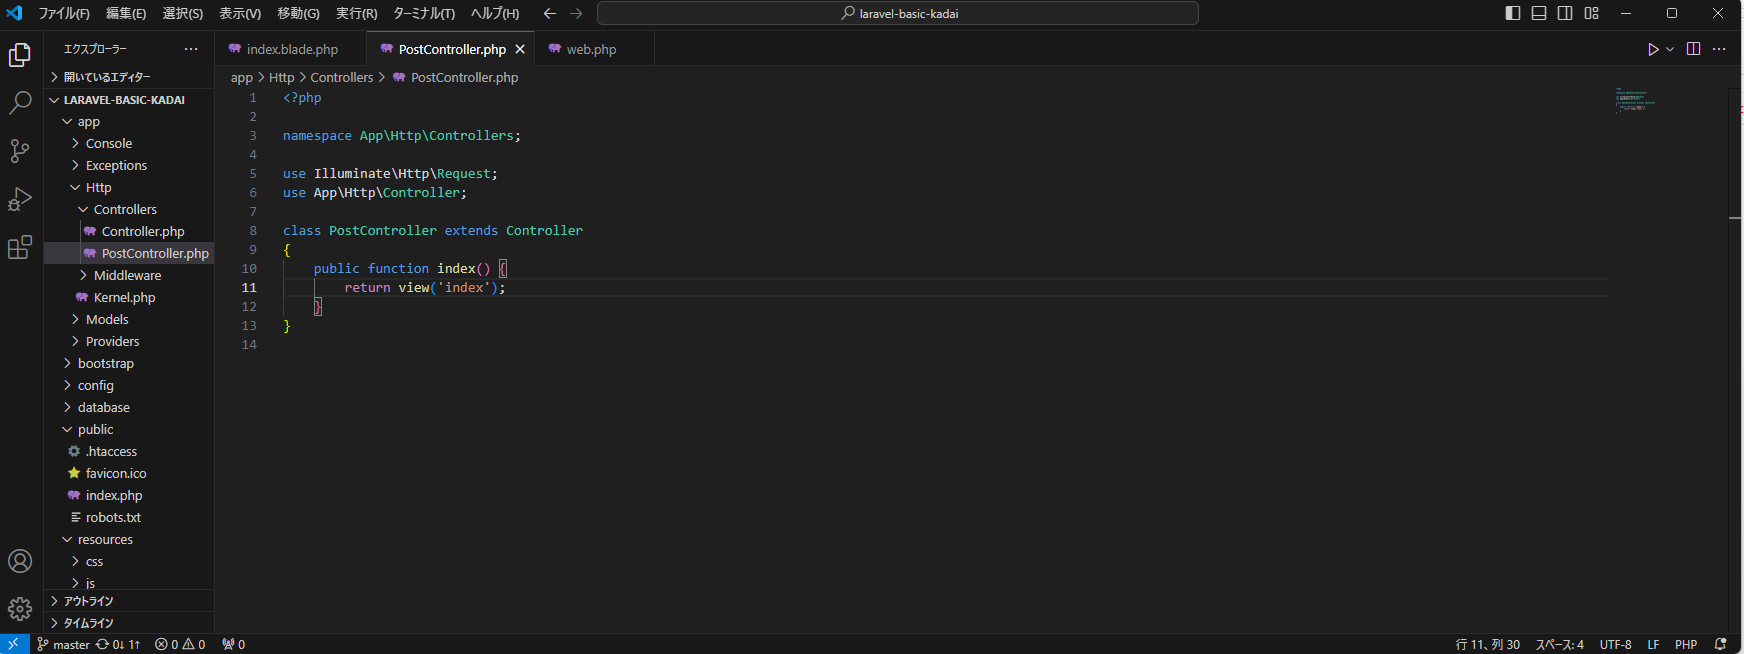Click the PHP language mode button
The image size is (1744, 654).
click(1686, 645)
